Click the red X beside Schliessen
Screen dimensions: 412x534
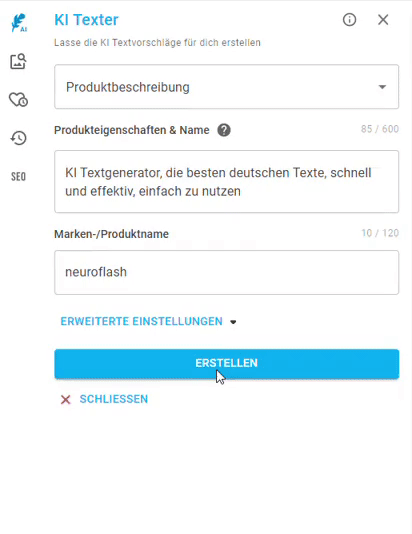[65, 399]
